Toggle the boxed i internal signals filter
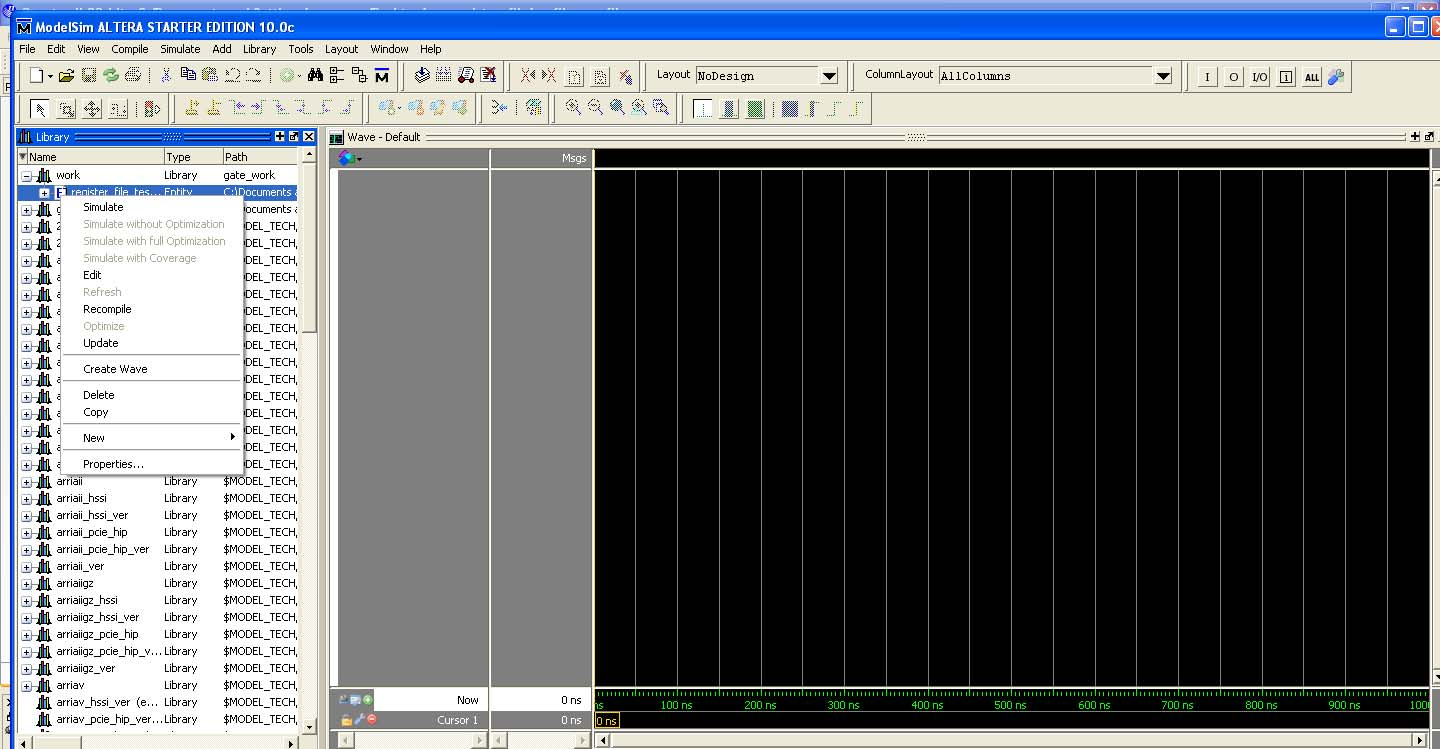This screenshot has height=749, width=1440. click(x=1286, y=77)
